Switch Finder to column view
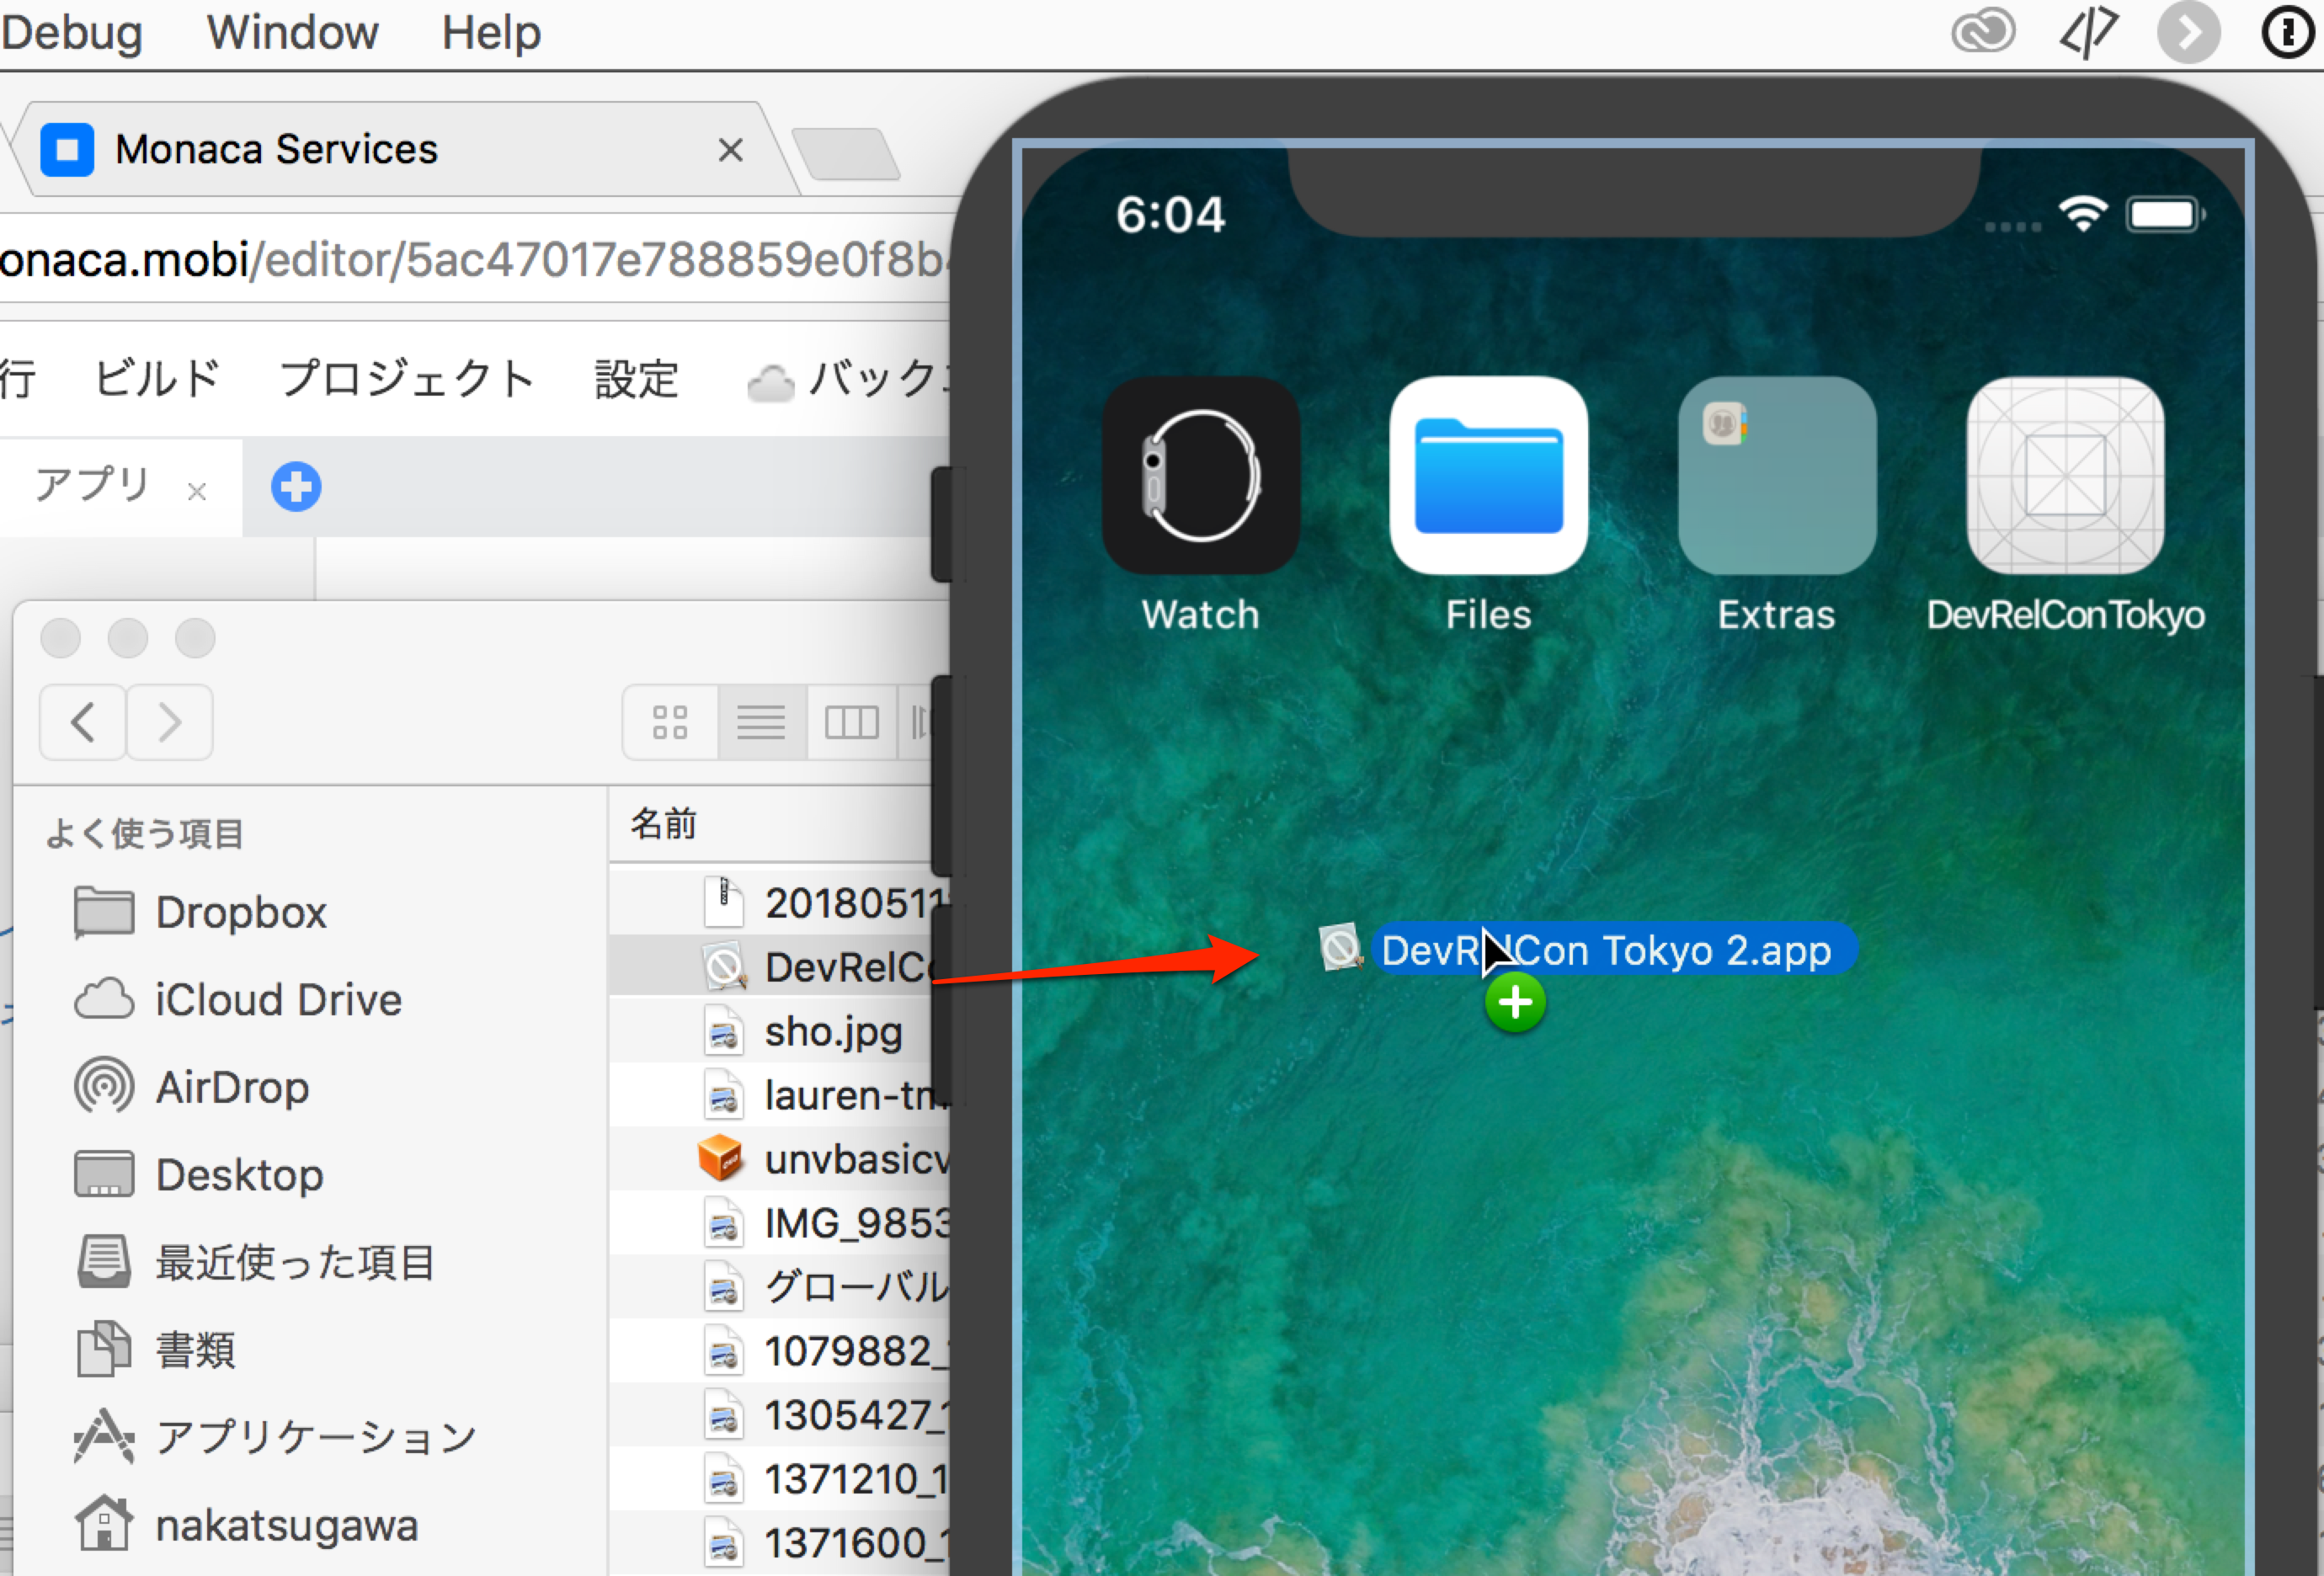Image resolution: width=2324 pixels, height=1576 pixels. click(x=851, y=722)
